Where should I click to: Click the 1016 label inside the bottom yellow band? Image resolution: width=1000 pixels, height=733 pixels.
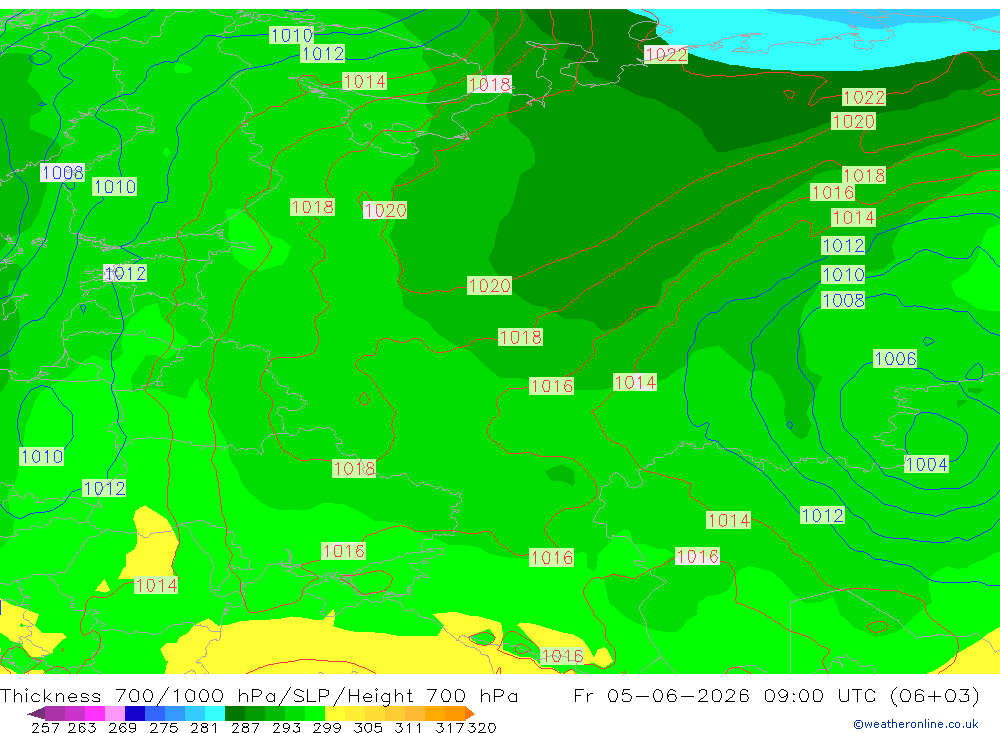point(562,655)
